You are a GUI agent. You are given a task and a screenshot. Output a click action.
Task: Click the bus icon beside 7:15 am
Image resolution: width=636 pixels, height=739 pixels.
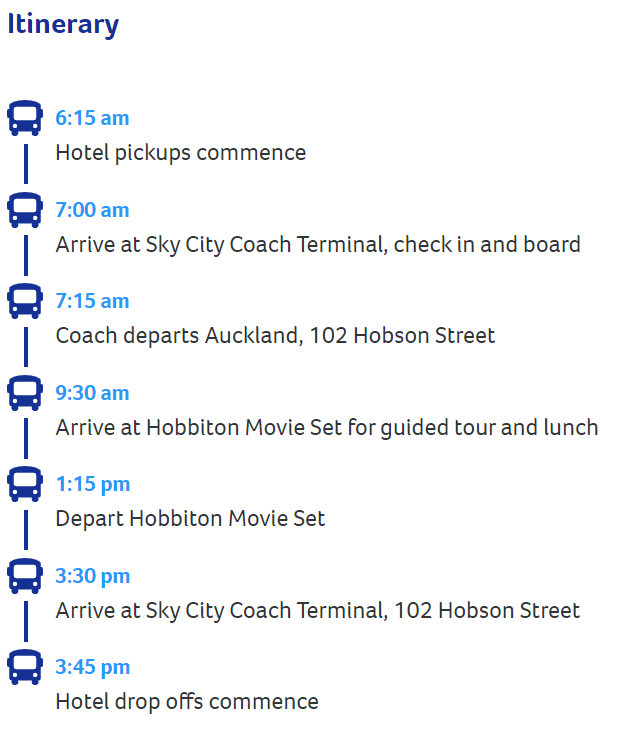25,301
